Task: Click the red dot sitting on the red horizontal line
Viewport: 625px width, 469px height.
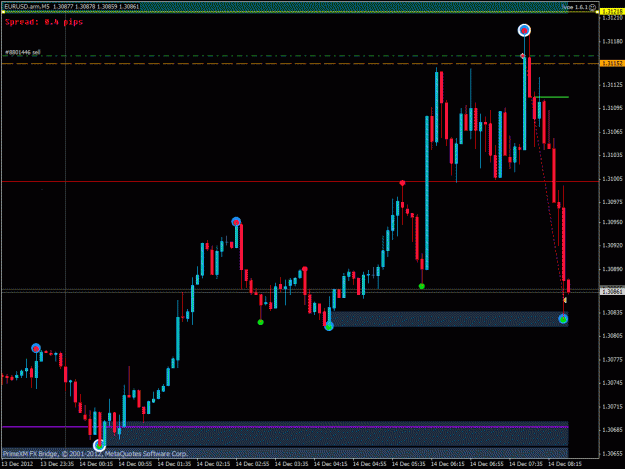Action: 403,183
